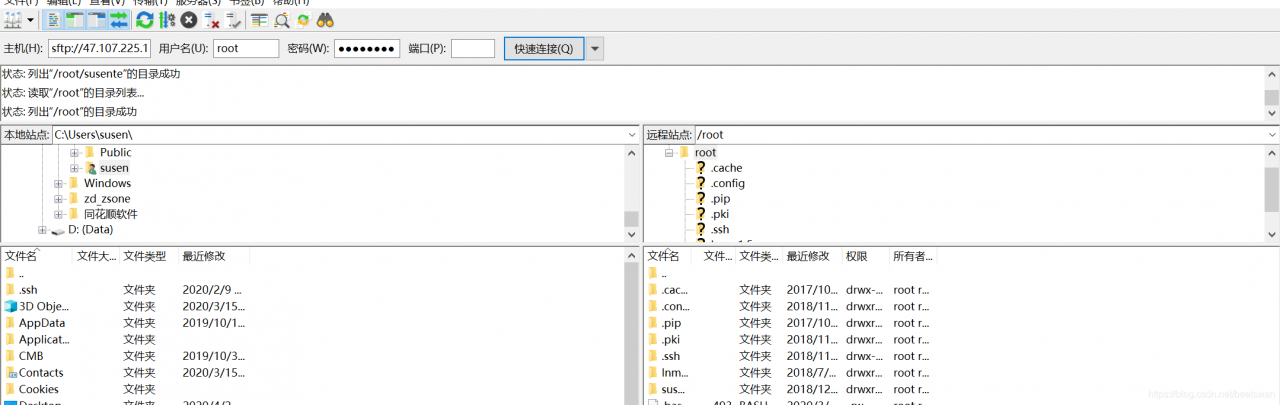Select the .cac... folder in remote list
The image size is (1280, 405).
point(675,290)
